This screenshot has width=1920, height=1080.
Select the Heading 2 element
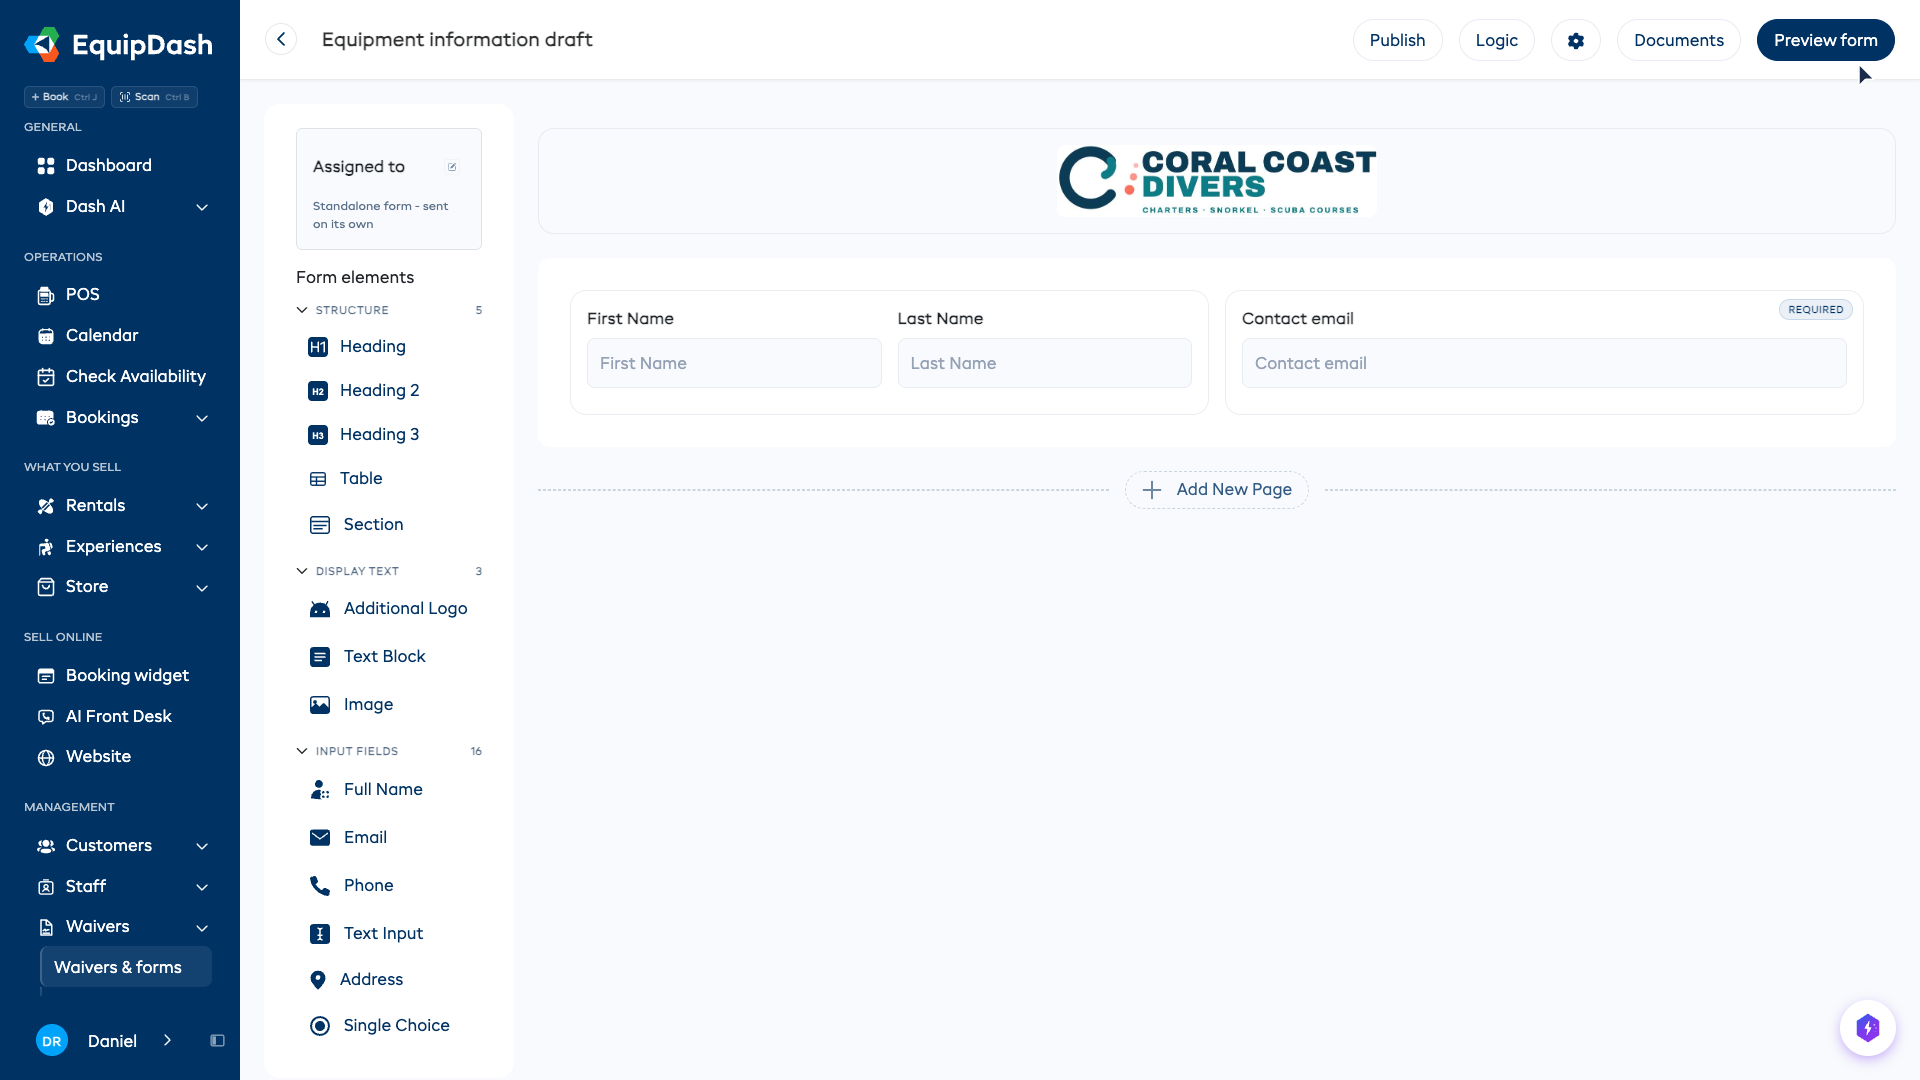[x=363, y=391]
